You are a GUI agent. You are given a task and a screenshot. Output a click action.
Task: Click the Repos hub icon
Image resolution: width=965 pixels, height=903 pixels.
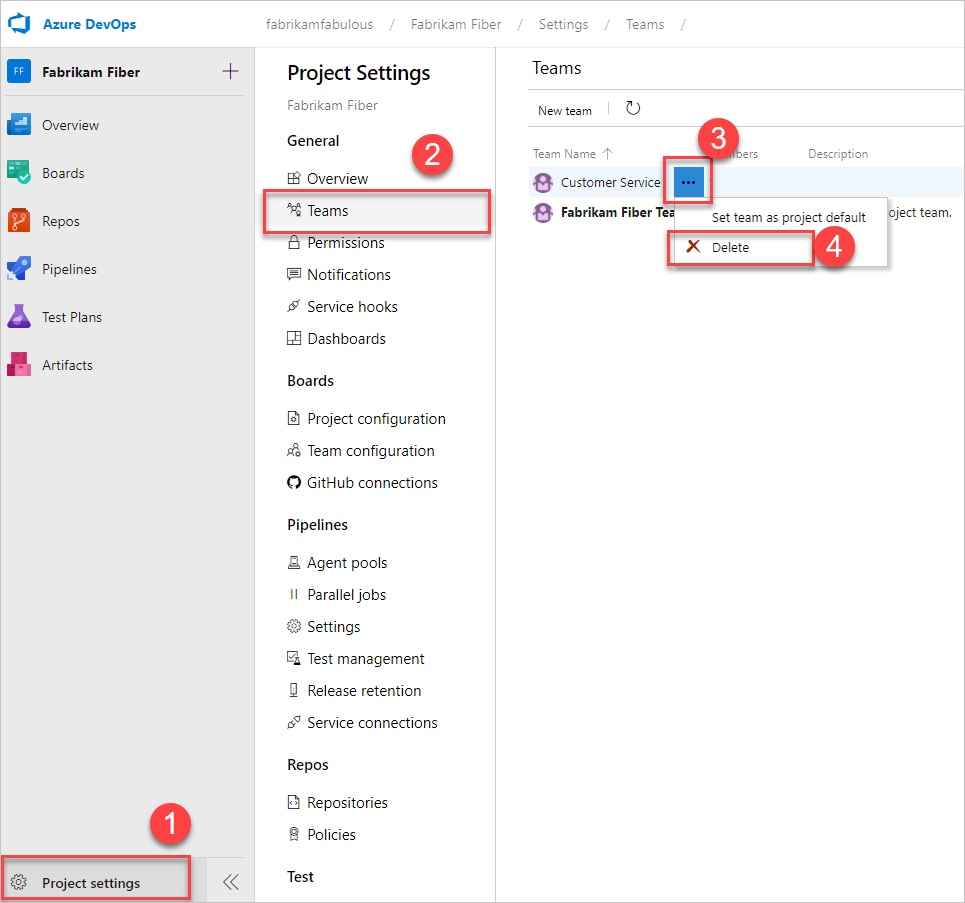[18, 221]
